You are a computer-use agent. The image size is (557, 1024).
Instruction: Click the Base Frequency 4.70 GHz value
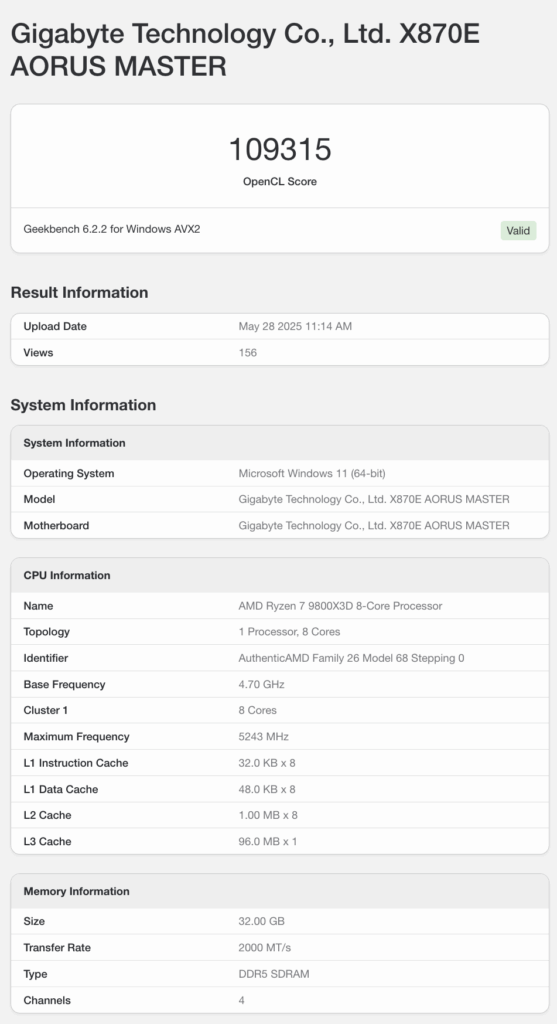coord(261,684)
